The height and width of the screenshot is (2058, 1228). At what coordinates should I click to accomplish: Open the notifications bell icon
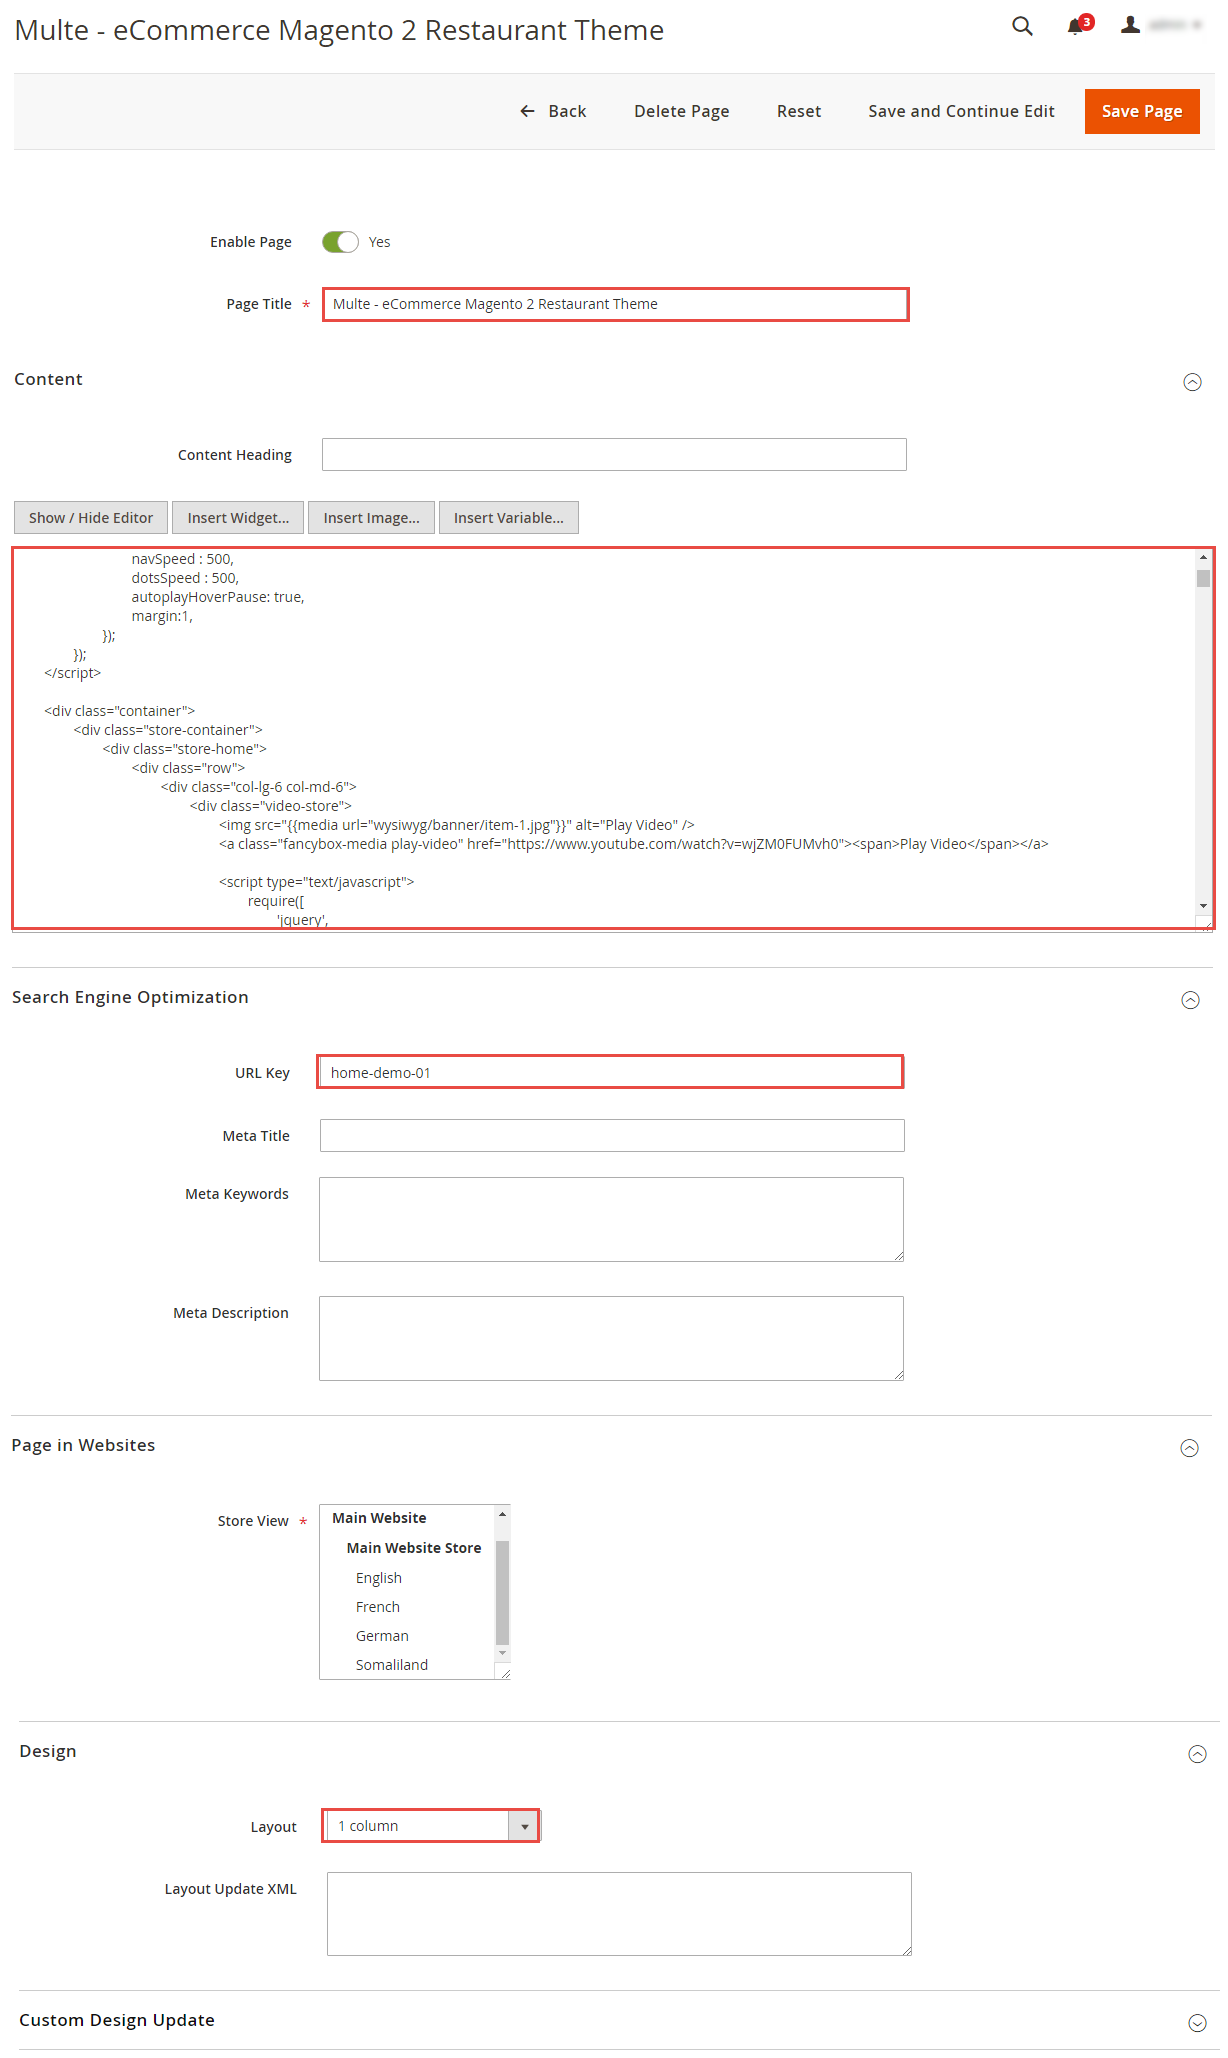click(1077, 26)
